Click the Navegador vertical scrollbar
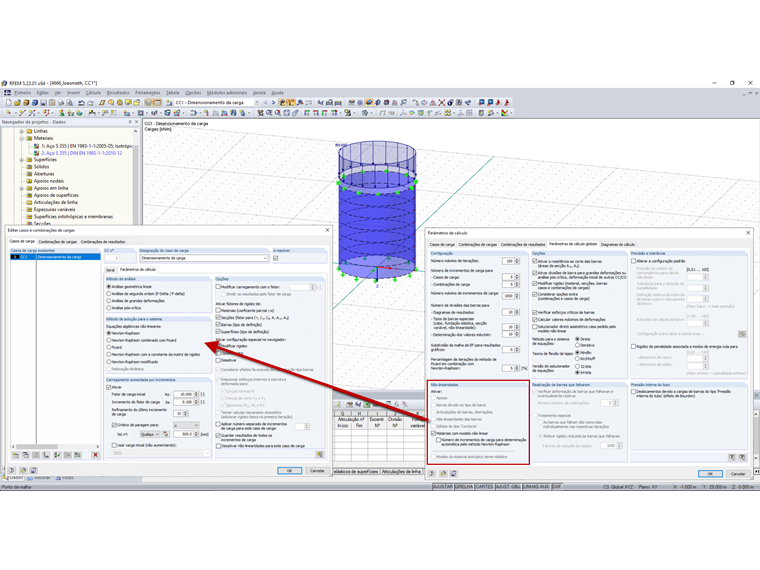The width and height of the screenshot is (760, 570). (135, 175)
